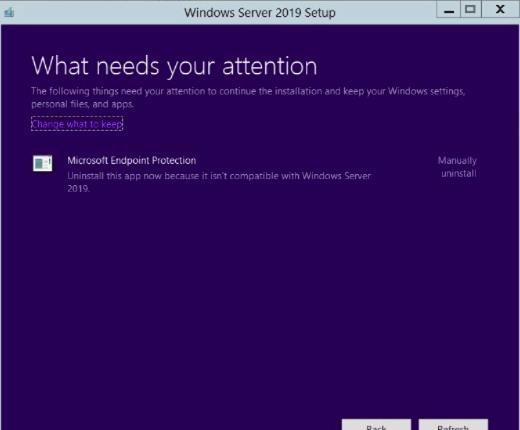Select the Microsoft Endpoint Protection item title
Viewport: 520px width, 430px height.
tap(132, 160)
